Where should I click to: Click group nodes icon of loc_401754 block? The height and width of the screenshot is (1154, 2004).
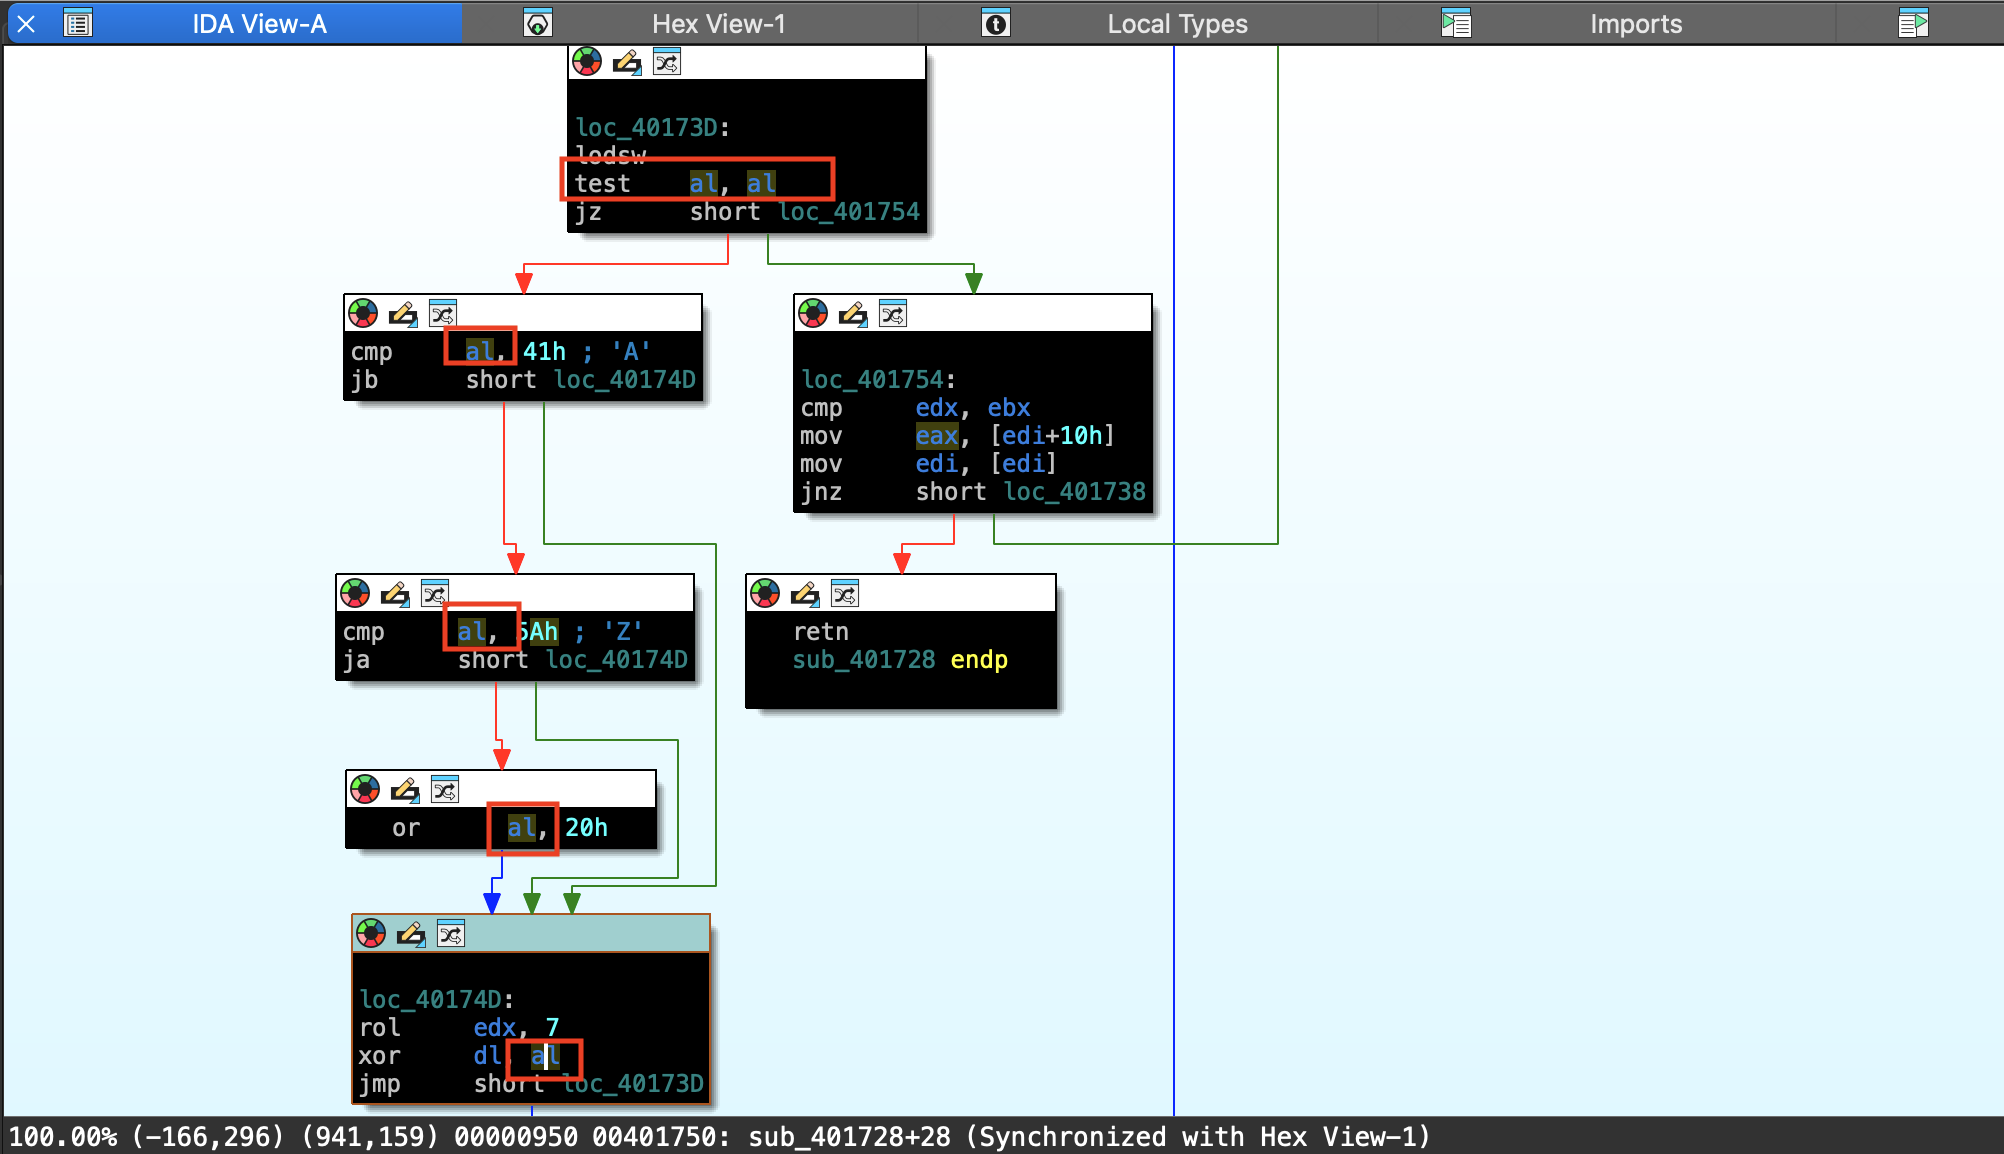[x=893, y=314]
